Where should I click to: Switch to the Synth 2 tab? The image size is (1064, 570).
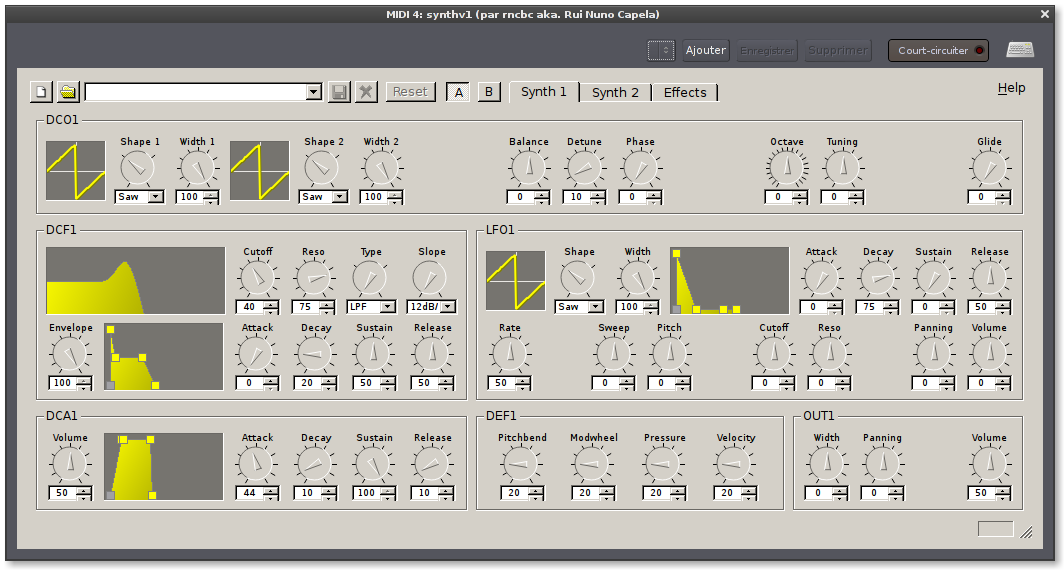click(x=615, y=92)
